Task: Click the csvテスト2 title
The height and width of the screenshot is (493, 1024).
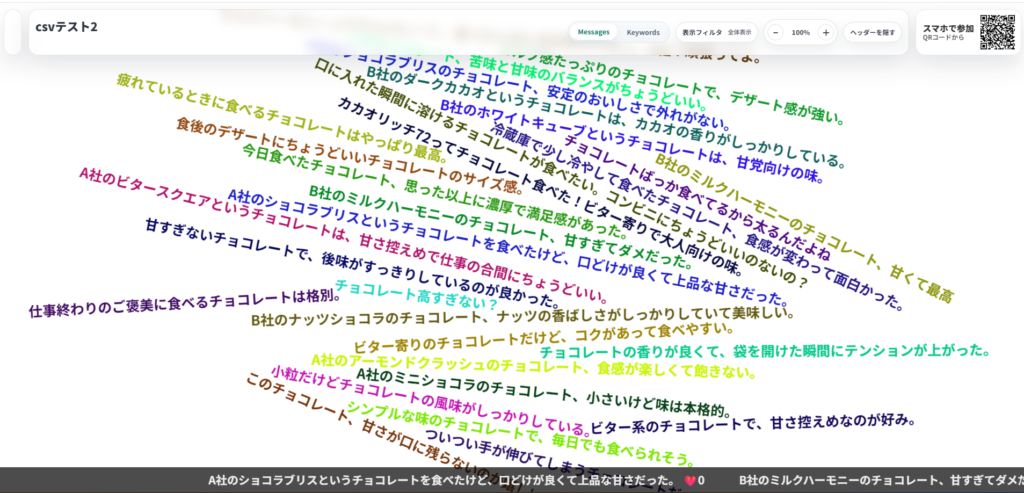Action: coord(67,27)
